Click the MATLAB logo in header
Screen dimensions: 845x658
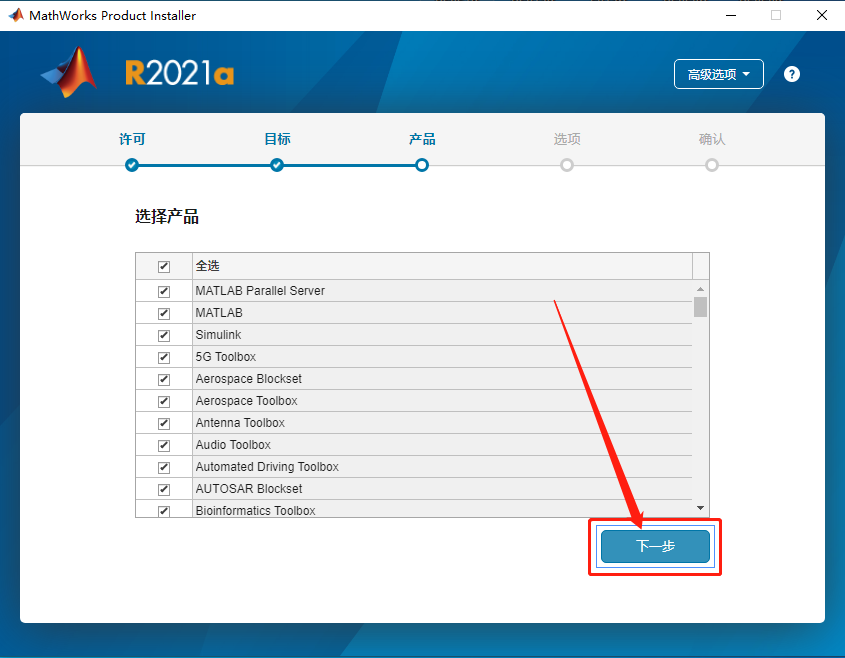tap(69, 72)
